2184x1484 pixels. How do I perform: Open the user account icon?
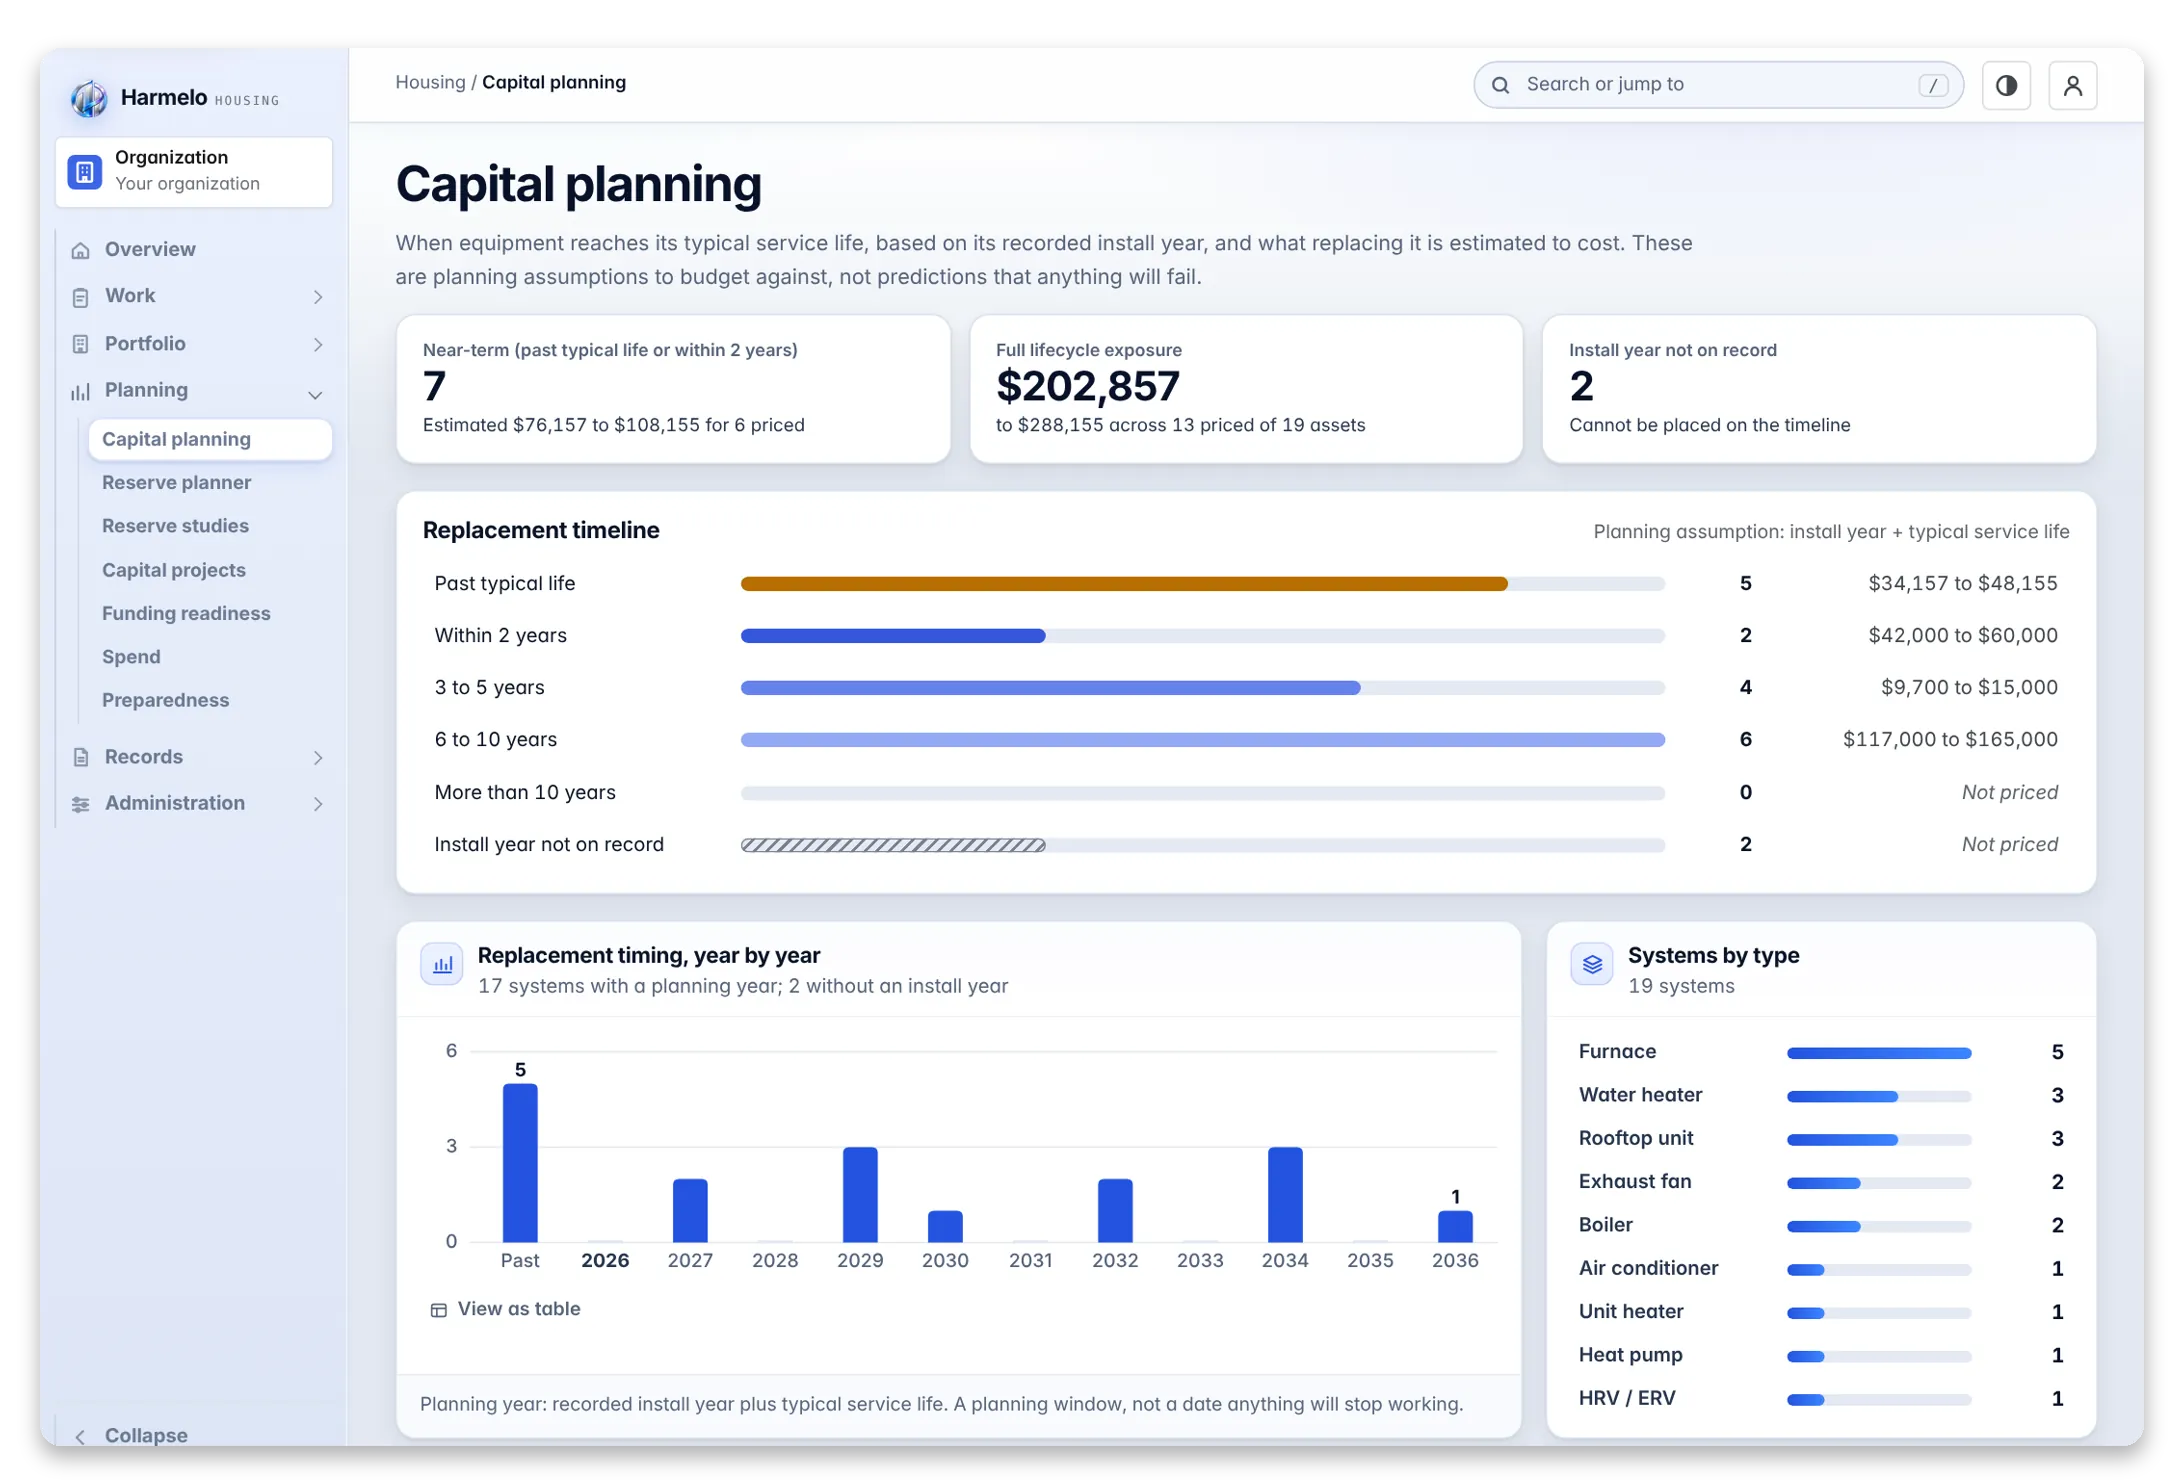(x=2073, y=85)
